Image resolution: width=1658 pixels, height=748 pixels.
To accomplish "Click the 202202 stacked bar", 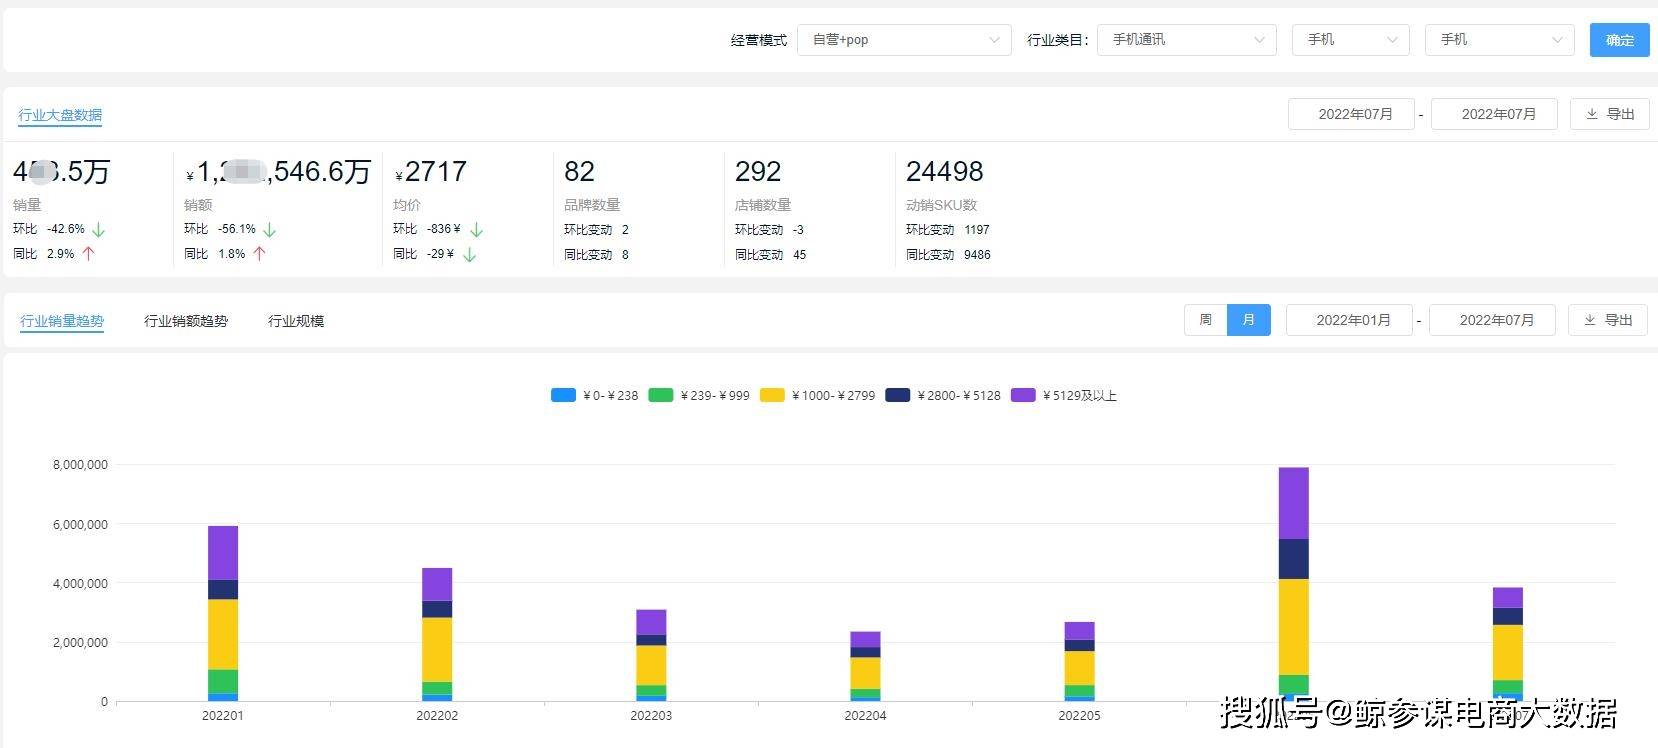I will coord(437,634).
